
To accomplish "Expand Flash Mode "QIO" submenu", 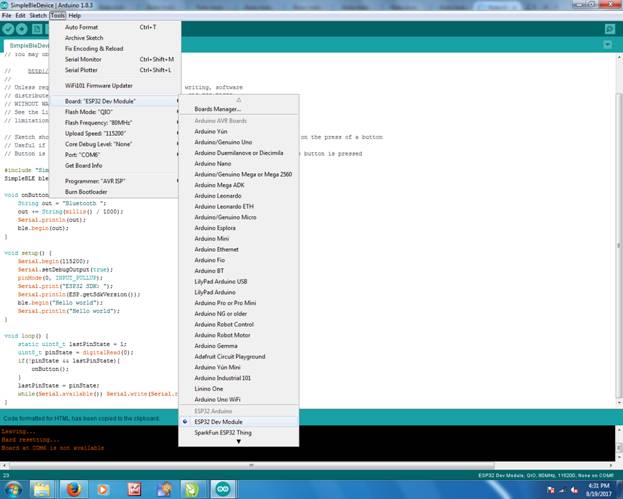I will [x=115, y=112].
